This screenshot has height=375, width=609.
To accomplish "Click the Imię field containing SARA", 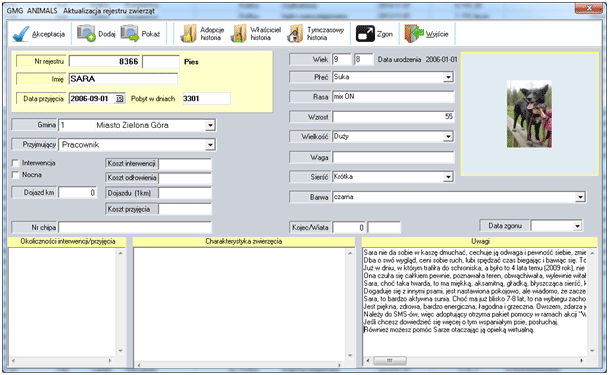I will (123, 79).
